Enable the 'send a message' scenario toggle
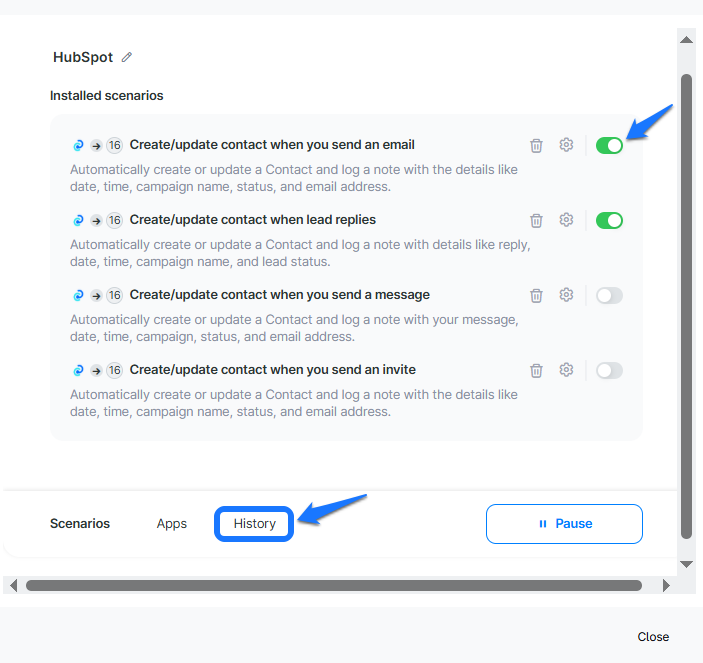 (609, 295)
